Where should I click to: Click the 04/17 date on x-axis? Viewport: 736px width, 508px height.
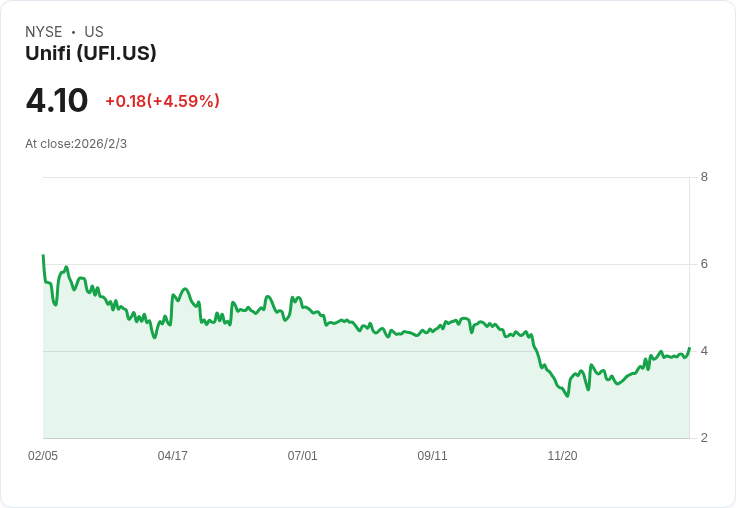[173, 456]
